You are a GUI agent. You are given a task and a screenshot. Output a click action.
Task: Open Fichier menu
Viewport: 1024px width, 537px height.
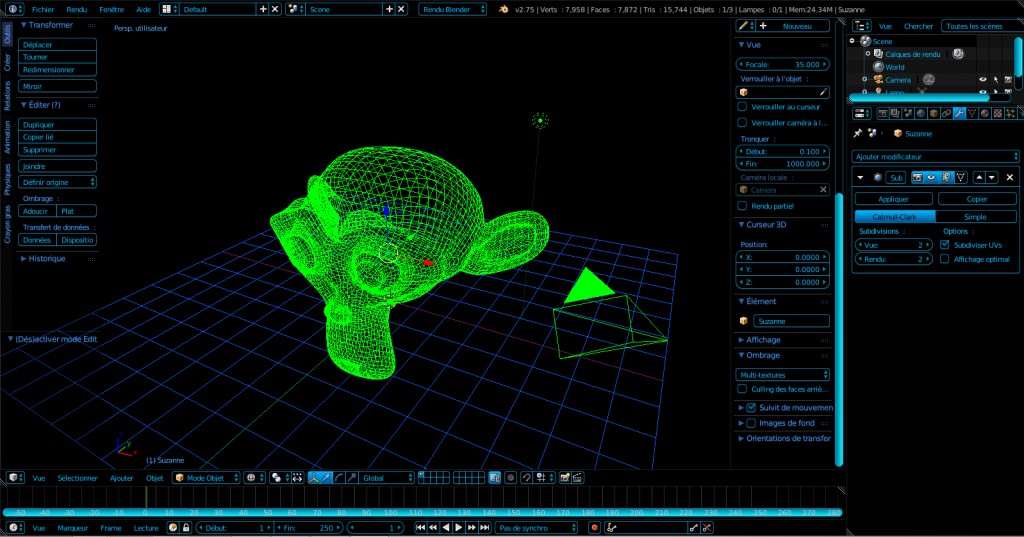pyautogui.click(x=43, y=10)
